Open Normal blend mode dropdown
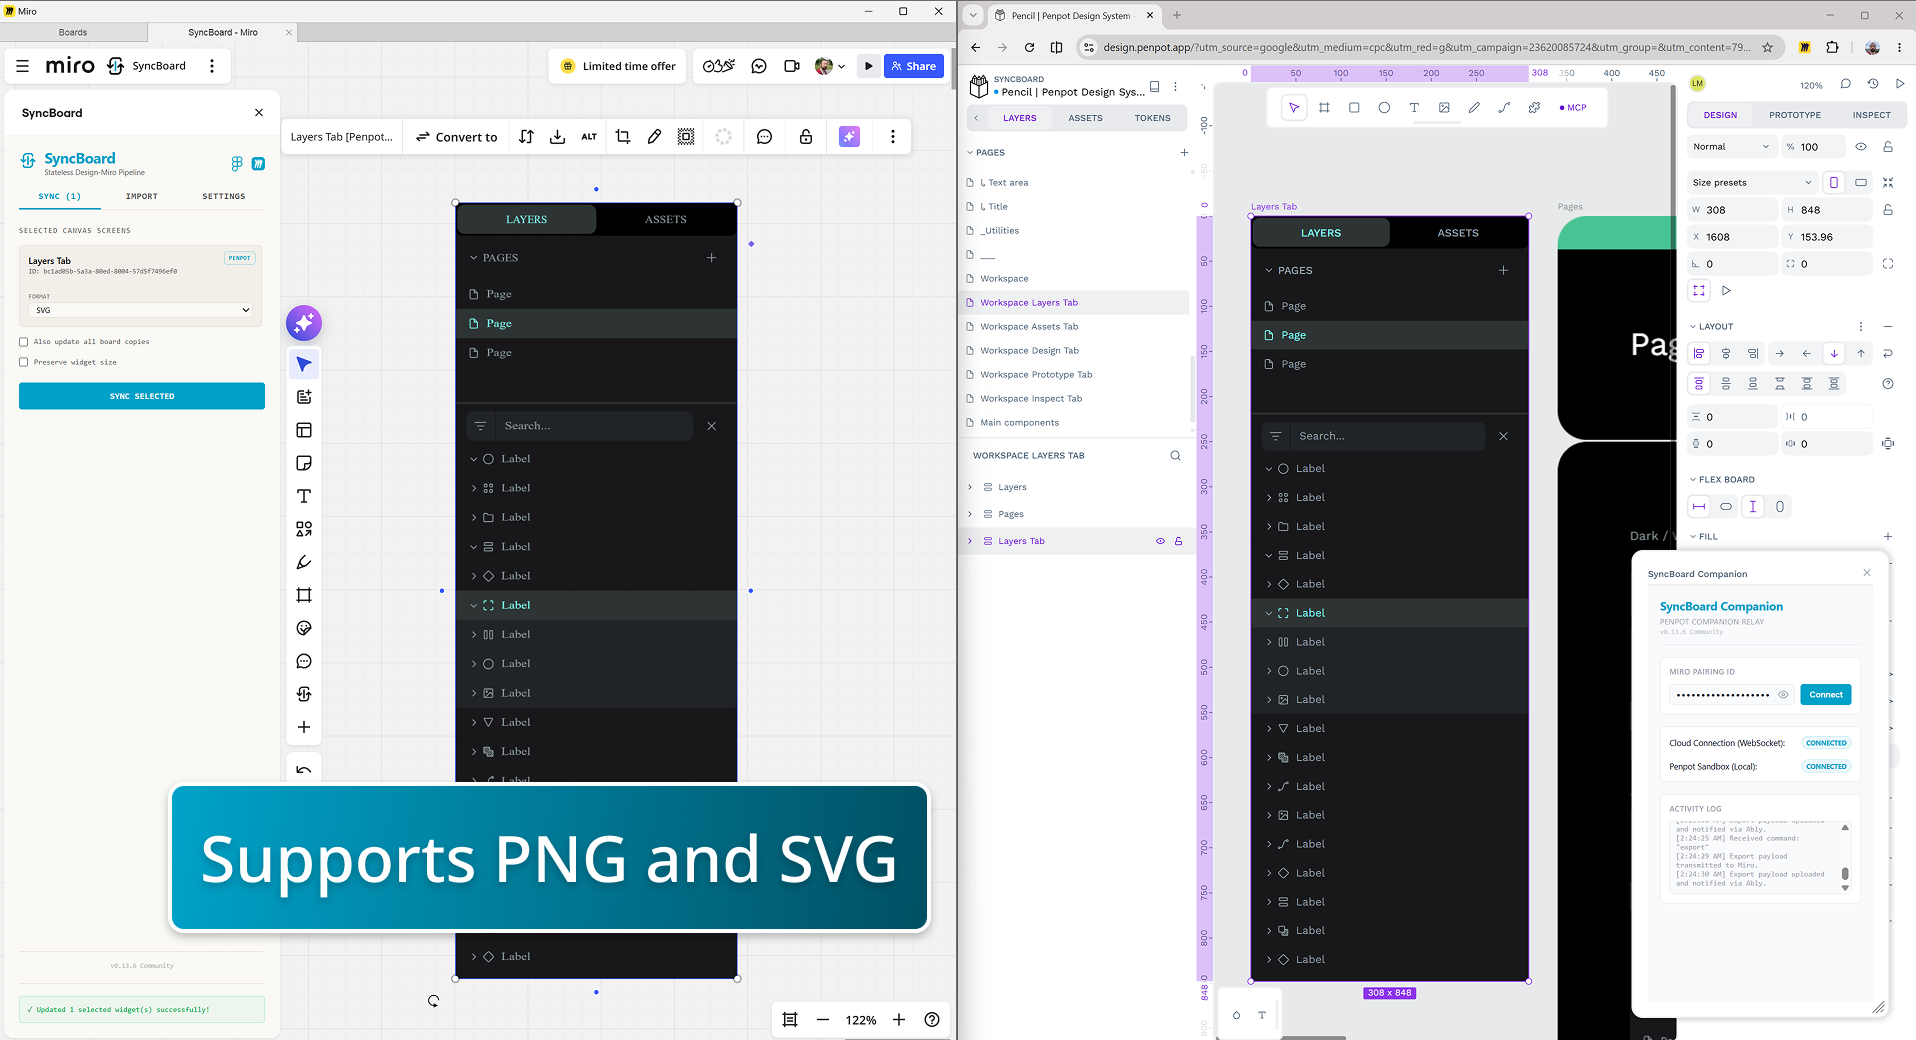1916x1040 pixels. pos(1732,147)
